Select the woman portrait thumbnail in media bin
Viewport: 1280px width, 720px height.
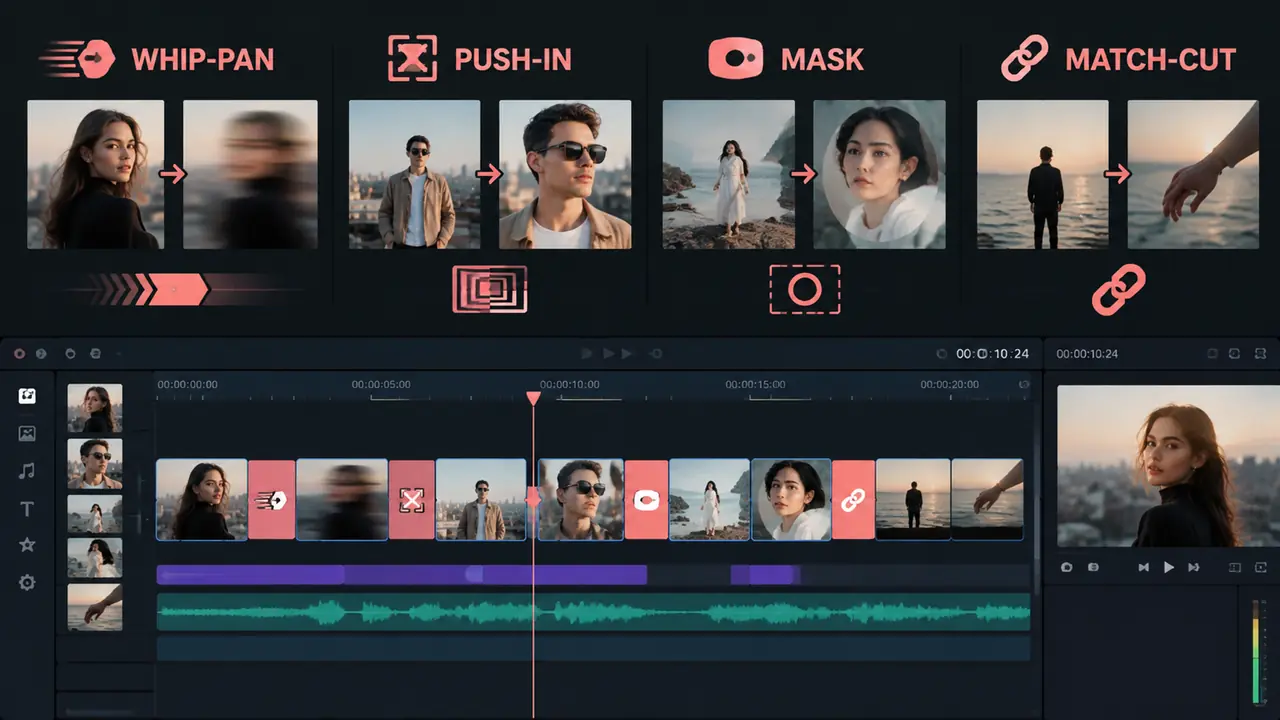[x=95, y=408]
